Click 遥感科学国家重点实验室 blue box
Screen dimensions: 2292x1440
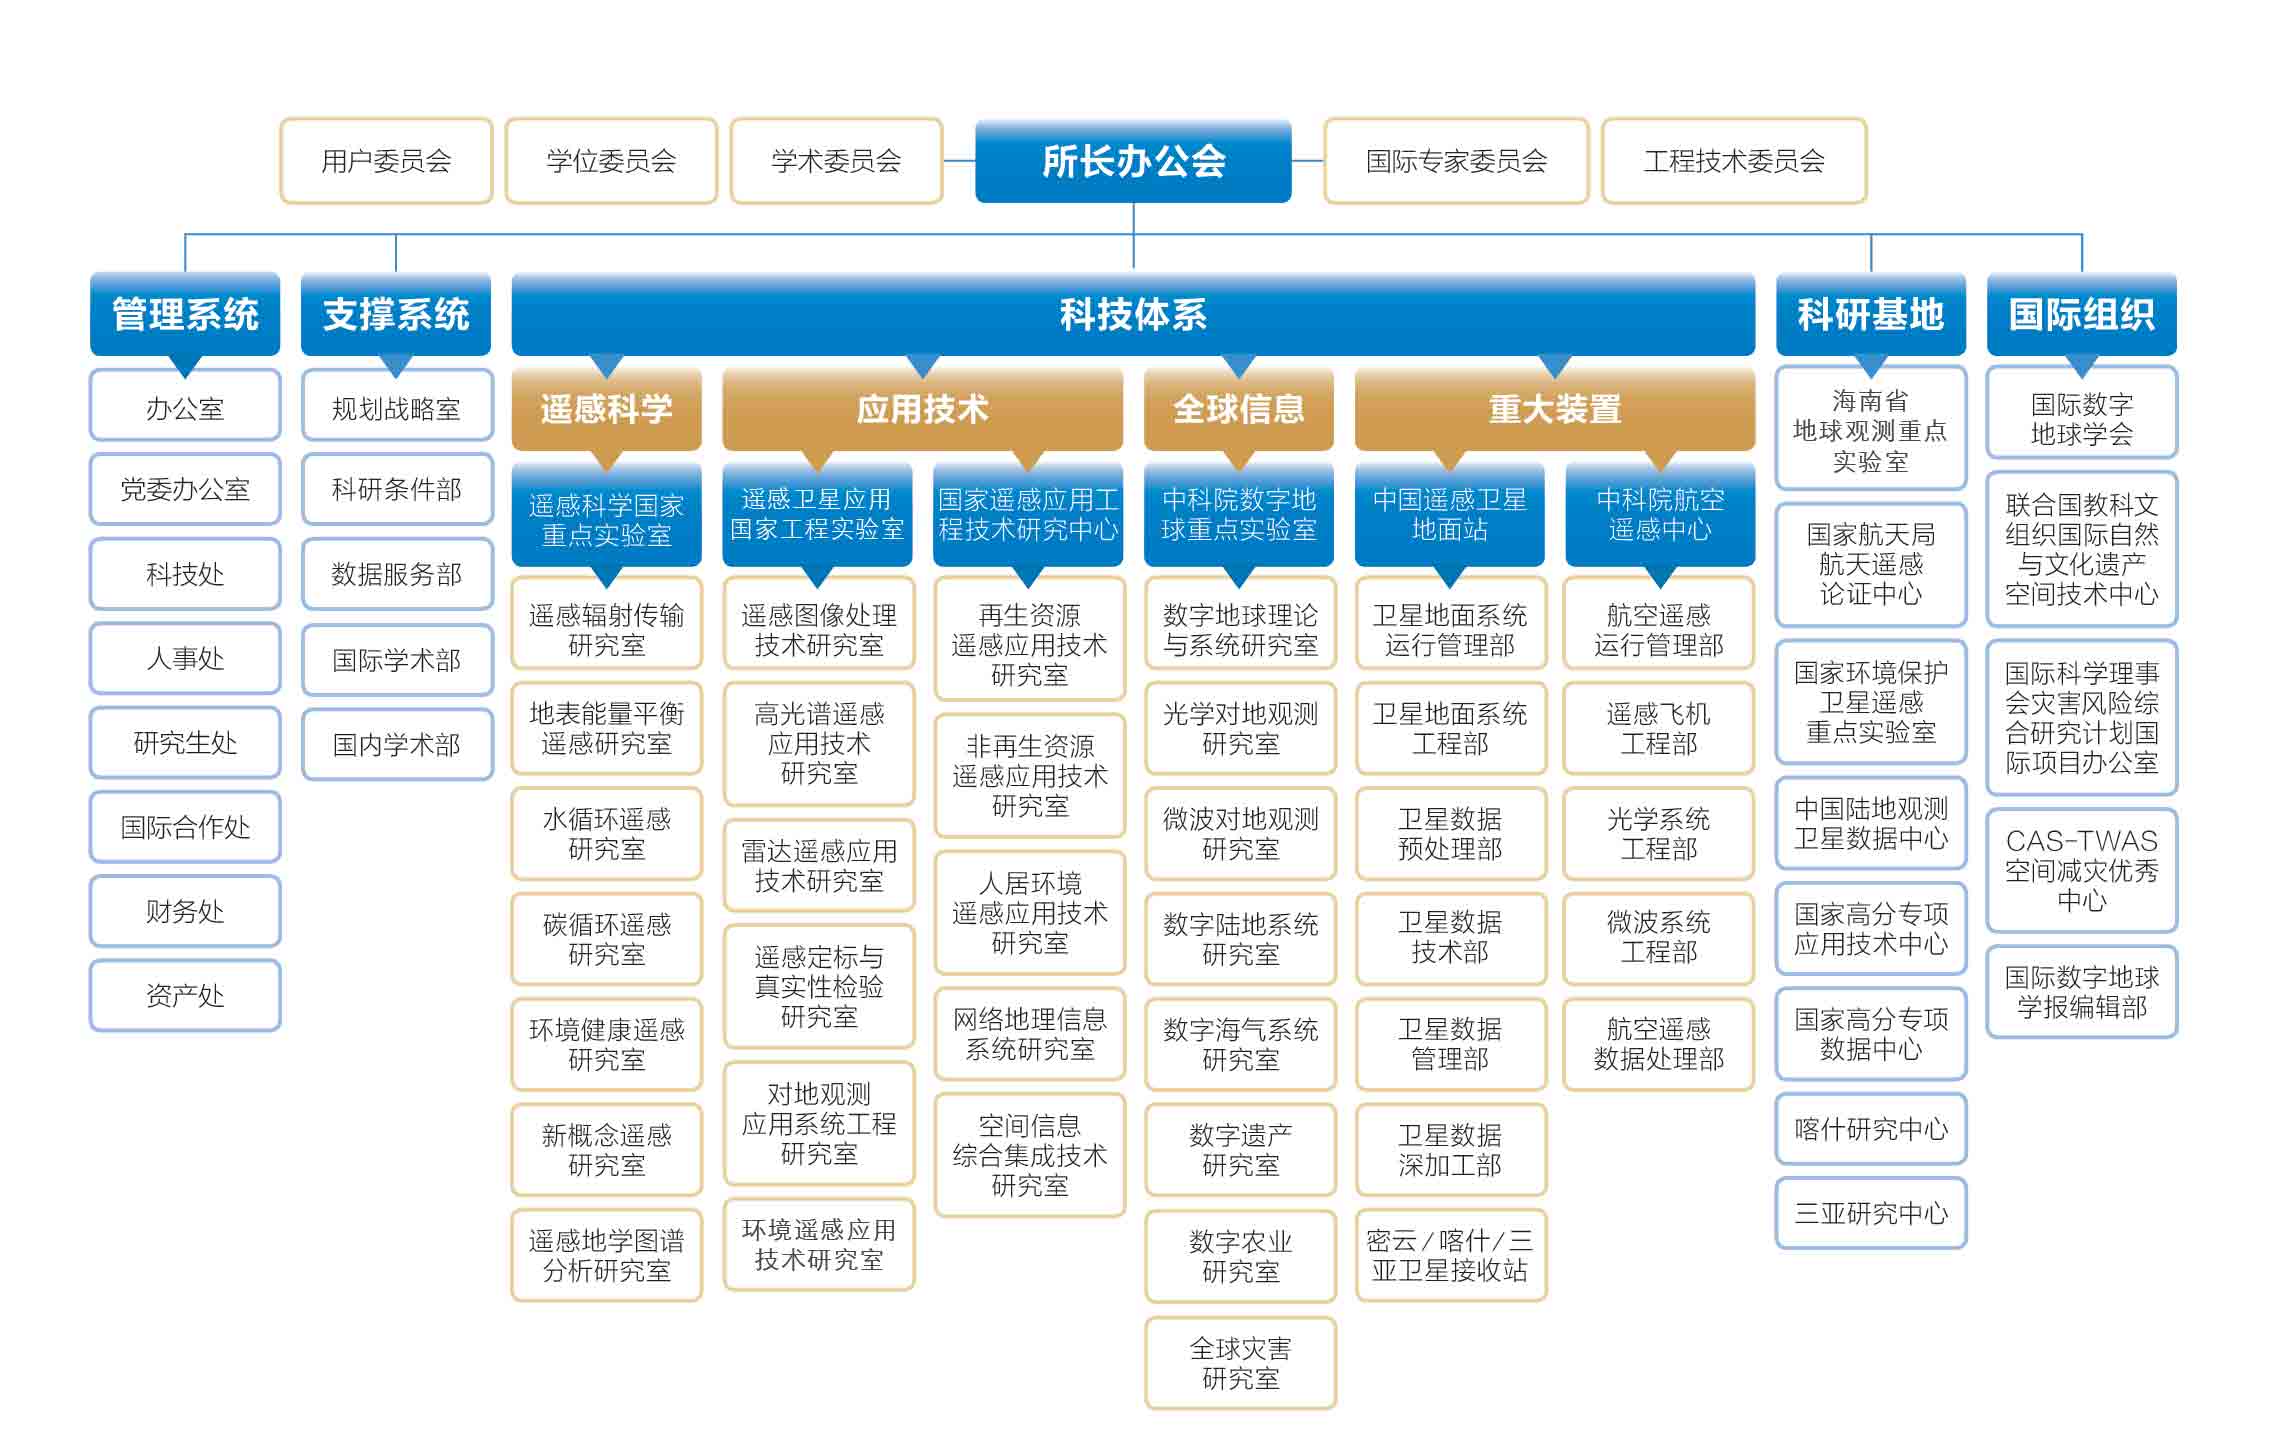606,516
